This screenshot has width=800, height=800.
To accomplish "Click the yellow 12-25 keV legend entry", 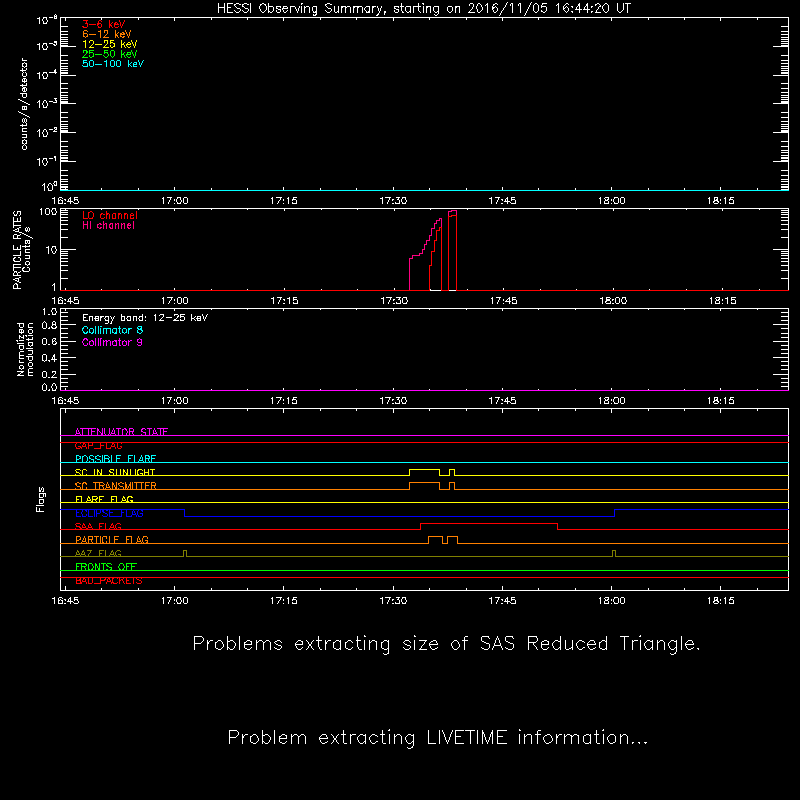I will point(110,44).
